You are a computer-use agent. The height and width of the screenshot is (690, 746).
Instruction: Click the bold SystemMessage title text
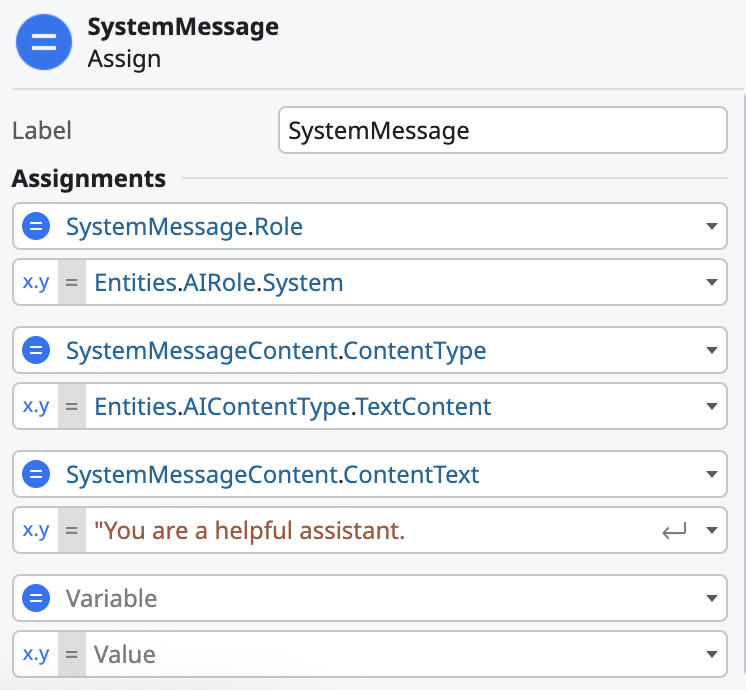pyautogui.click(x=183, y=27)
